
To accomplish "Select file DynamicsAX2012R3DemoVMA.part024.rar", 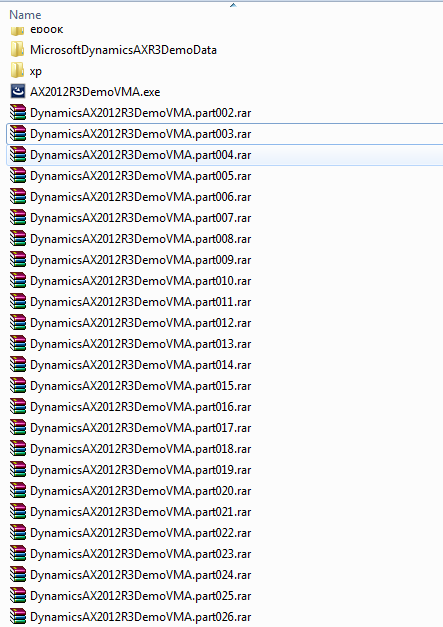I will (x=140, y=575).
